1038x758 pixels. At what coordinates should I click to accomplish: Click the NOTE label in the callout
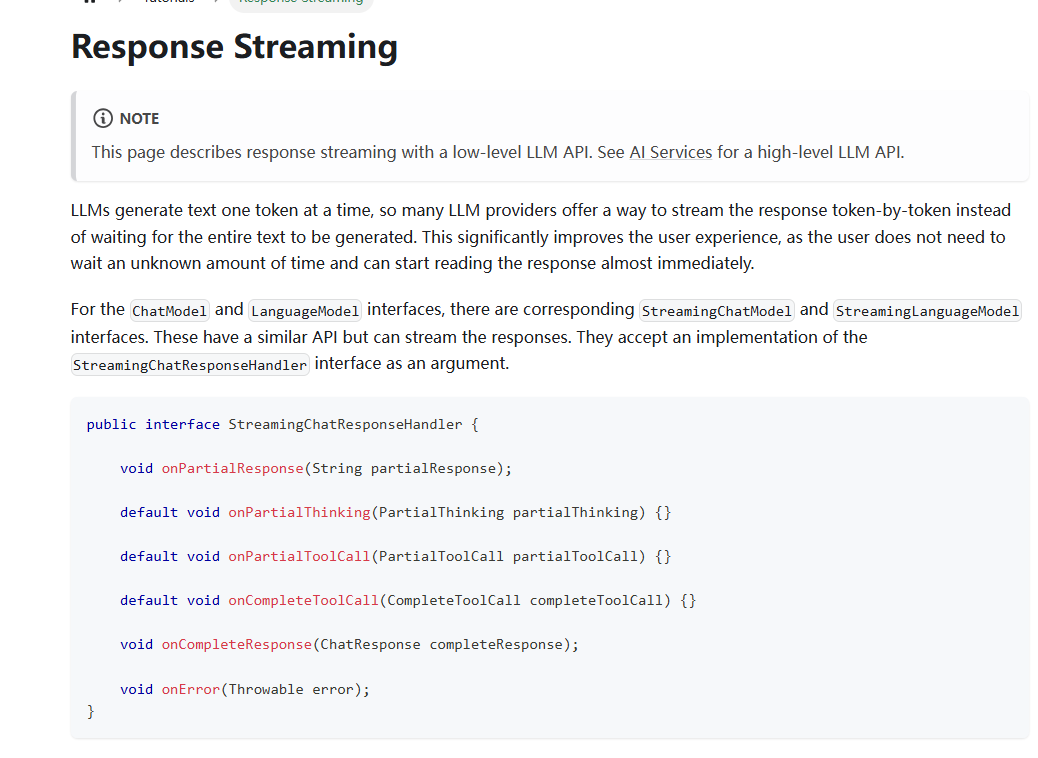pos(139,118)
